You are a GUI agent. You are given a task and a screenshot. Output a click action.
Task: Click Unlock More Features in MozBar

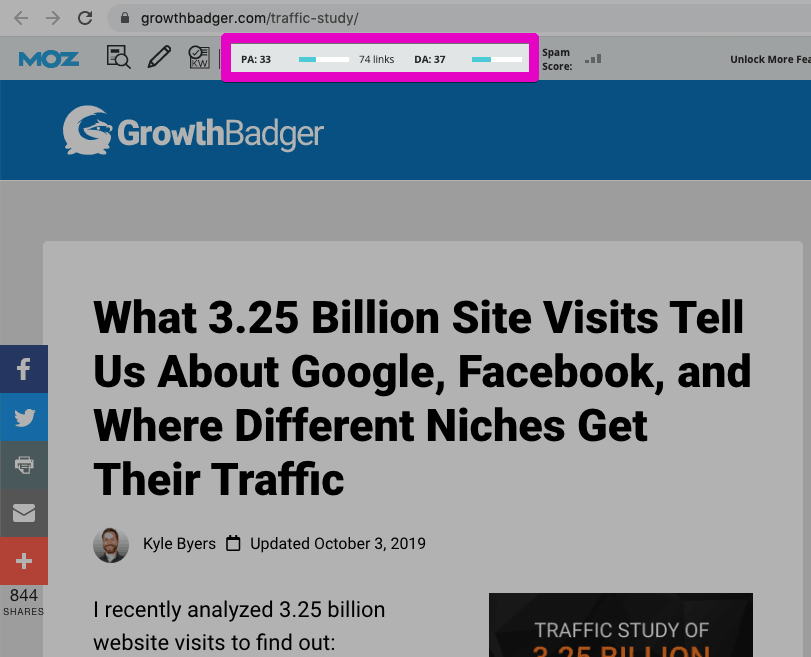tap(770, 59)
